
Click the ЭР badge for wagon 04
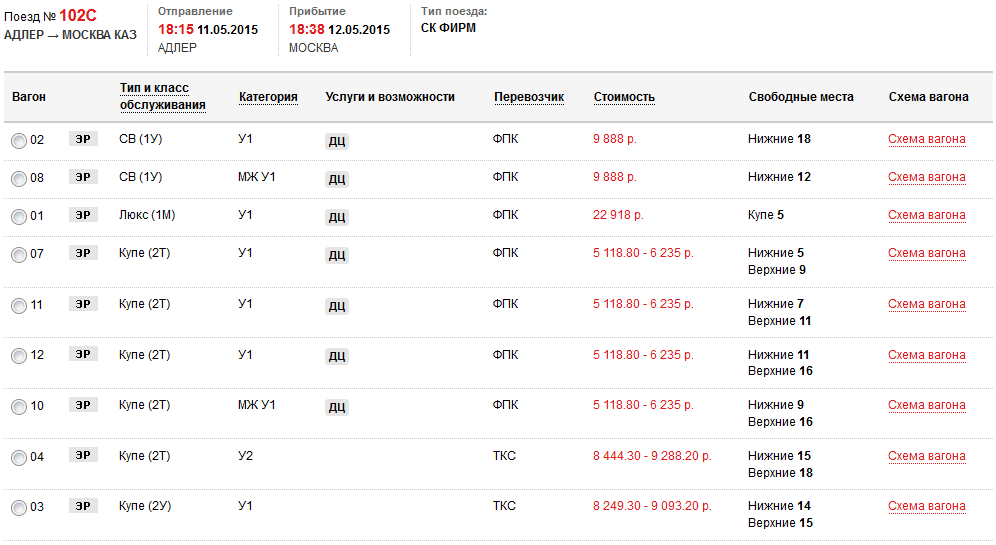(x=83, y=456)
